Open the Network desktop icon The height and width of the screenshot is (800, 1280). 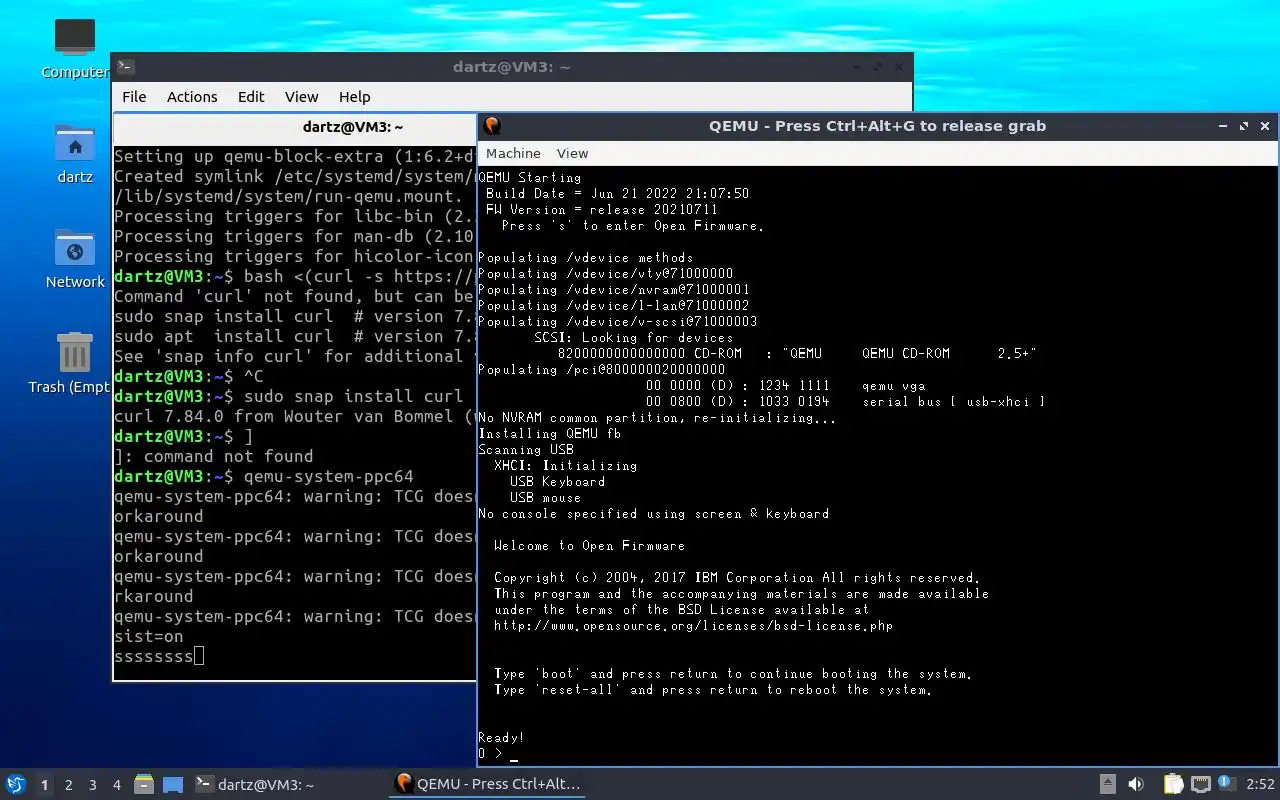click(x=75, y=249)
